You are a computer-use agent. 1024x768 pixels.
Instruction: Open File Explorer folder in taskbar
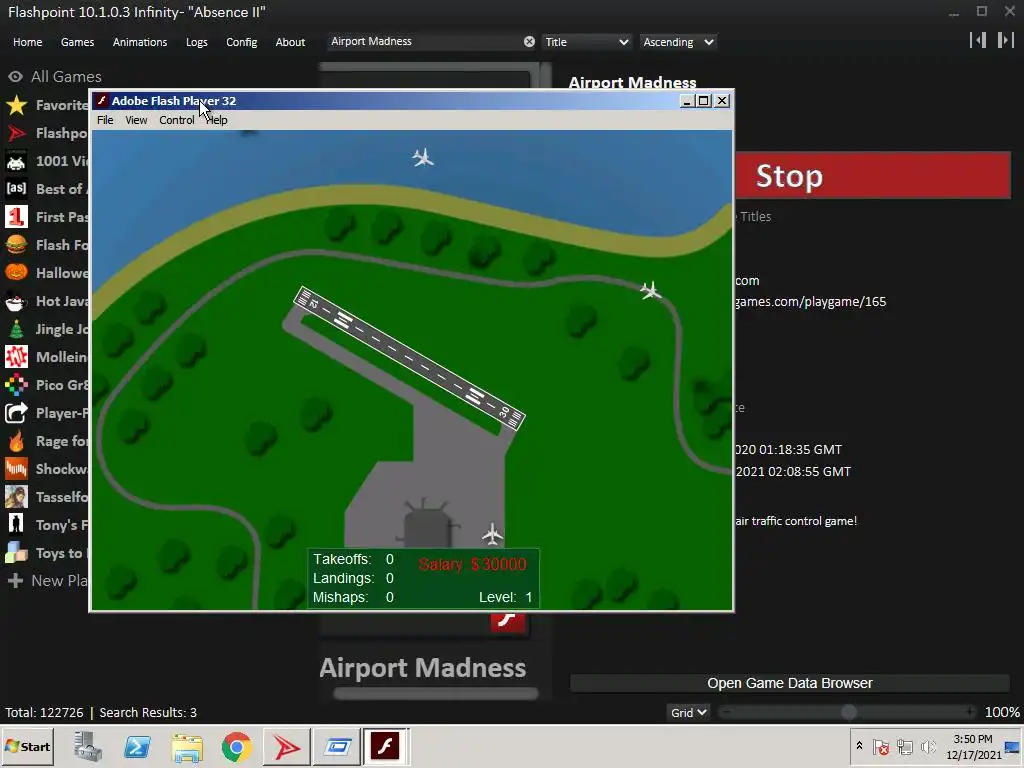point(187,747)
